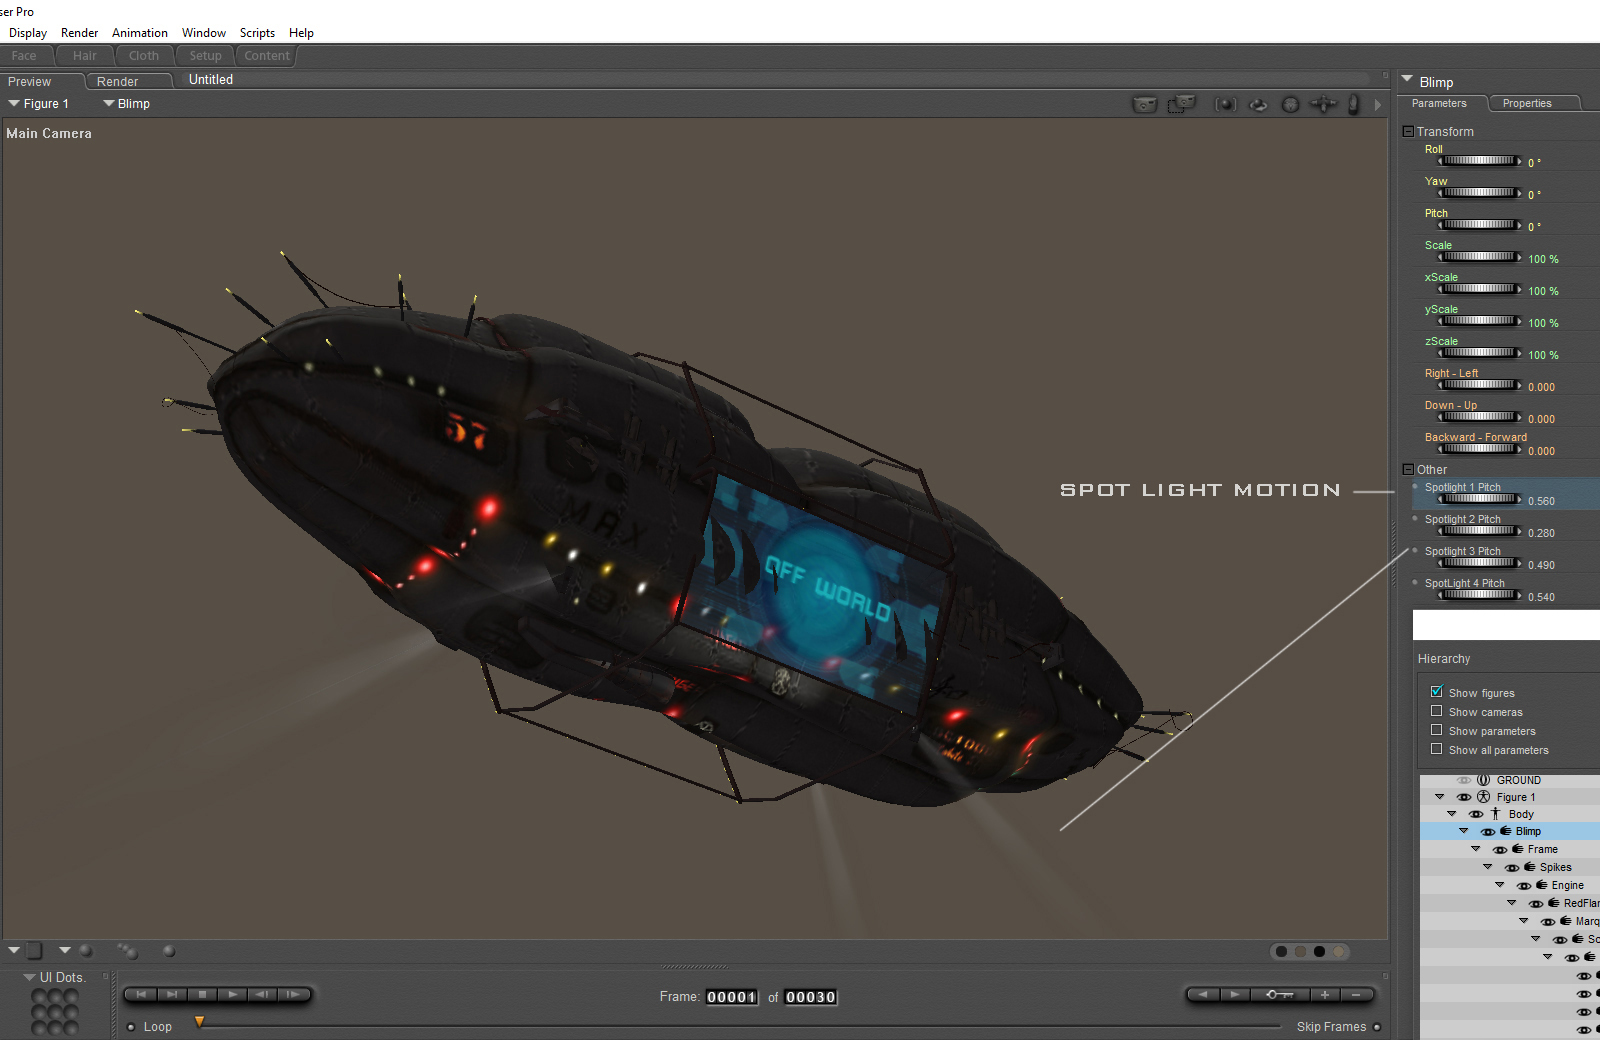Switch to the Cloth room tab

click(144, 56)
